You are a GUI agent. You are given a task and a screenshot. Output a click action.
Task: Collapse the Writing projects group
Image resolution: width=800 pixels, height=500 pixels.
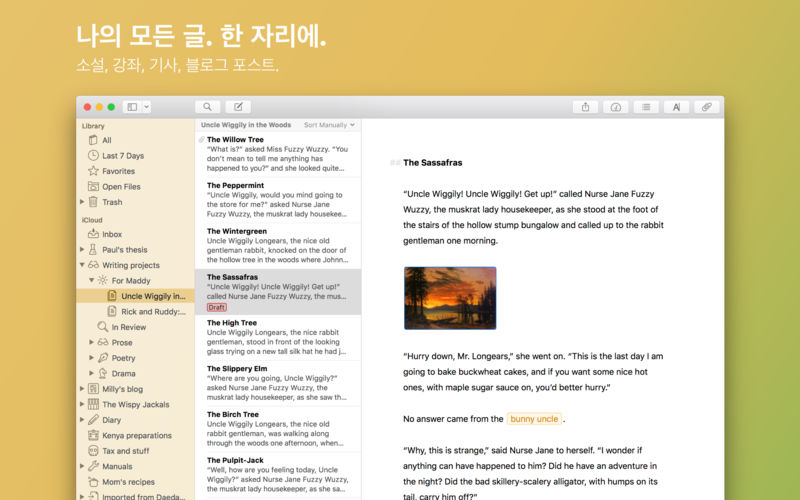click(82, 265)
